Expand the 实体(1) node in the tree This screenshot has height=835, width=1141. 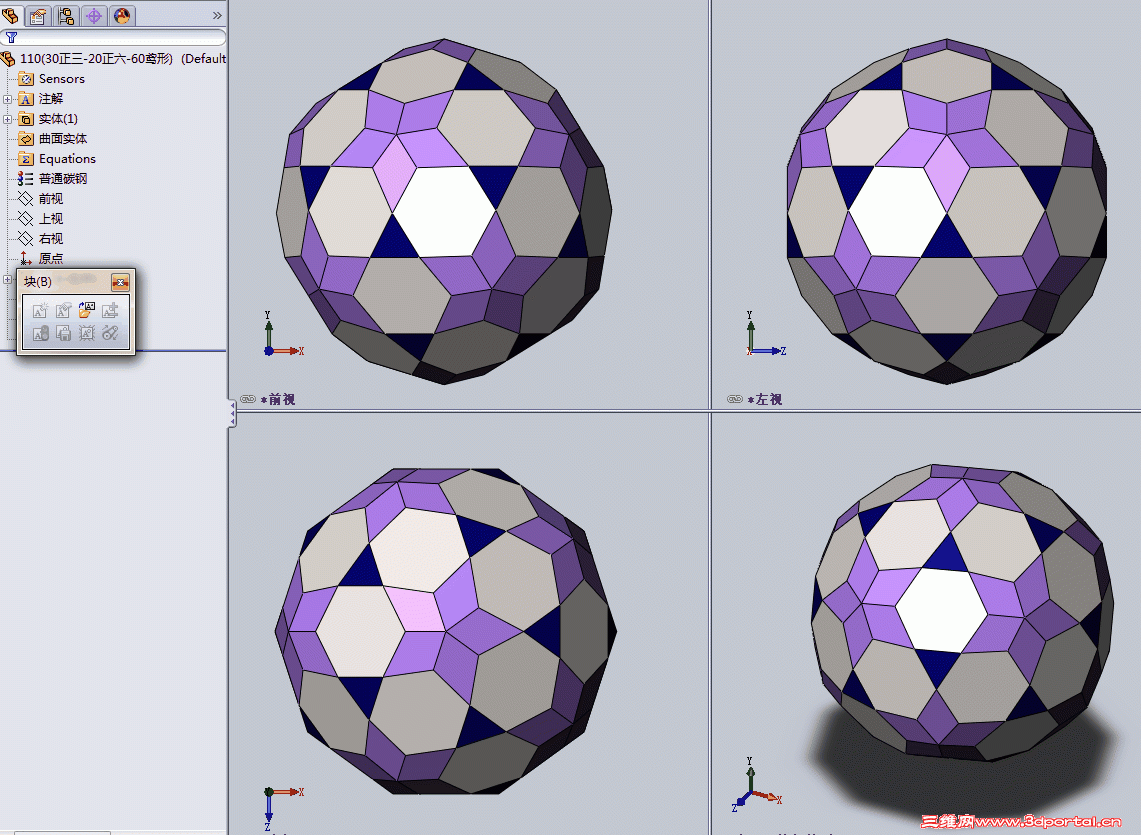[7, 118]
